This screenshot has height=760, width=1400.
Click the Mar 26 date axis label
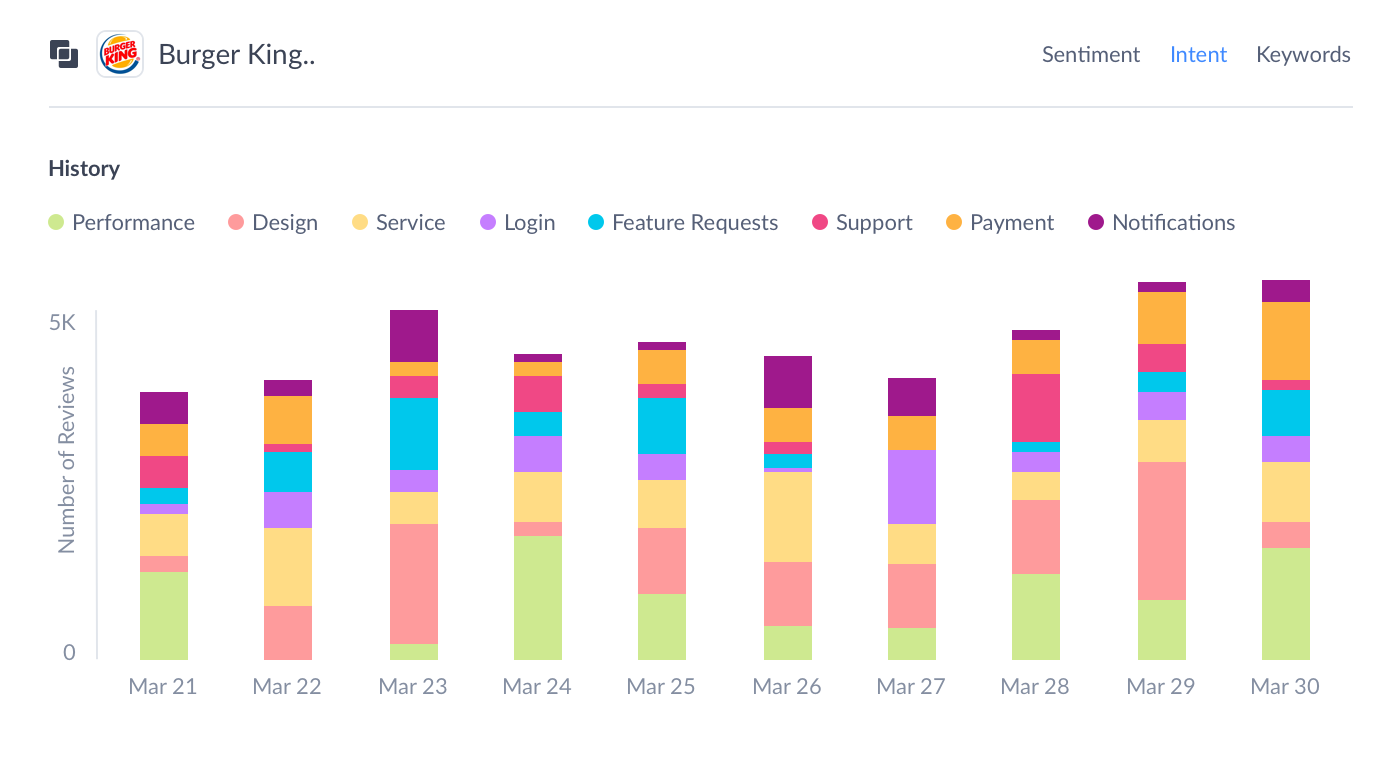[x=787, y=687]
